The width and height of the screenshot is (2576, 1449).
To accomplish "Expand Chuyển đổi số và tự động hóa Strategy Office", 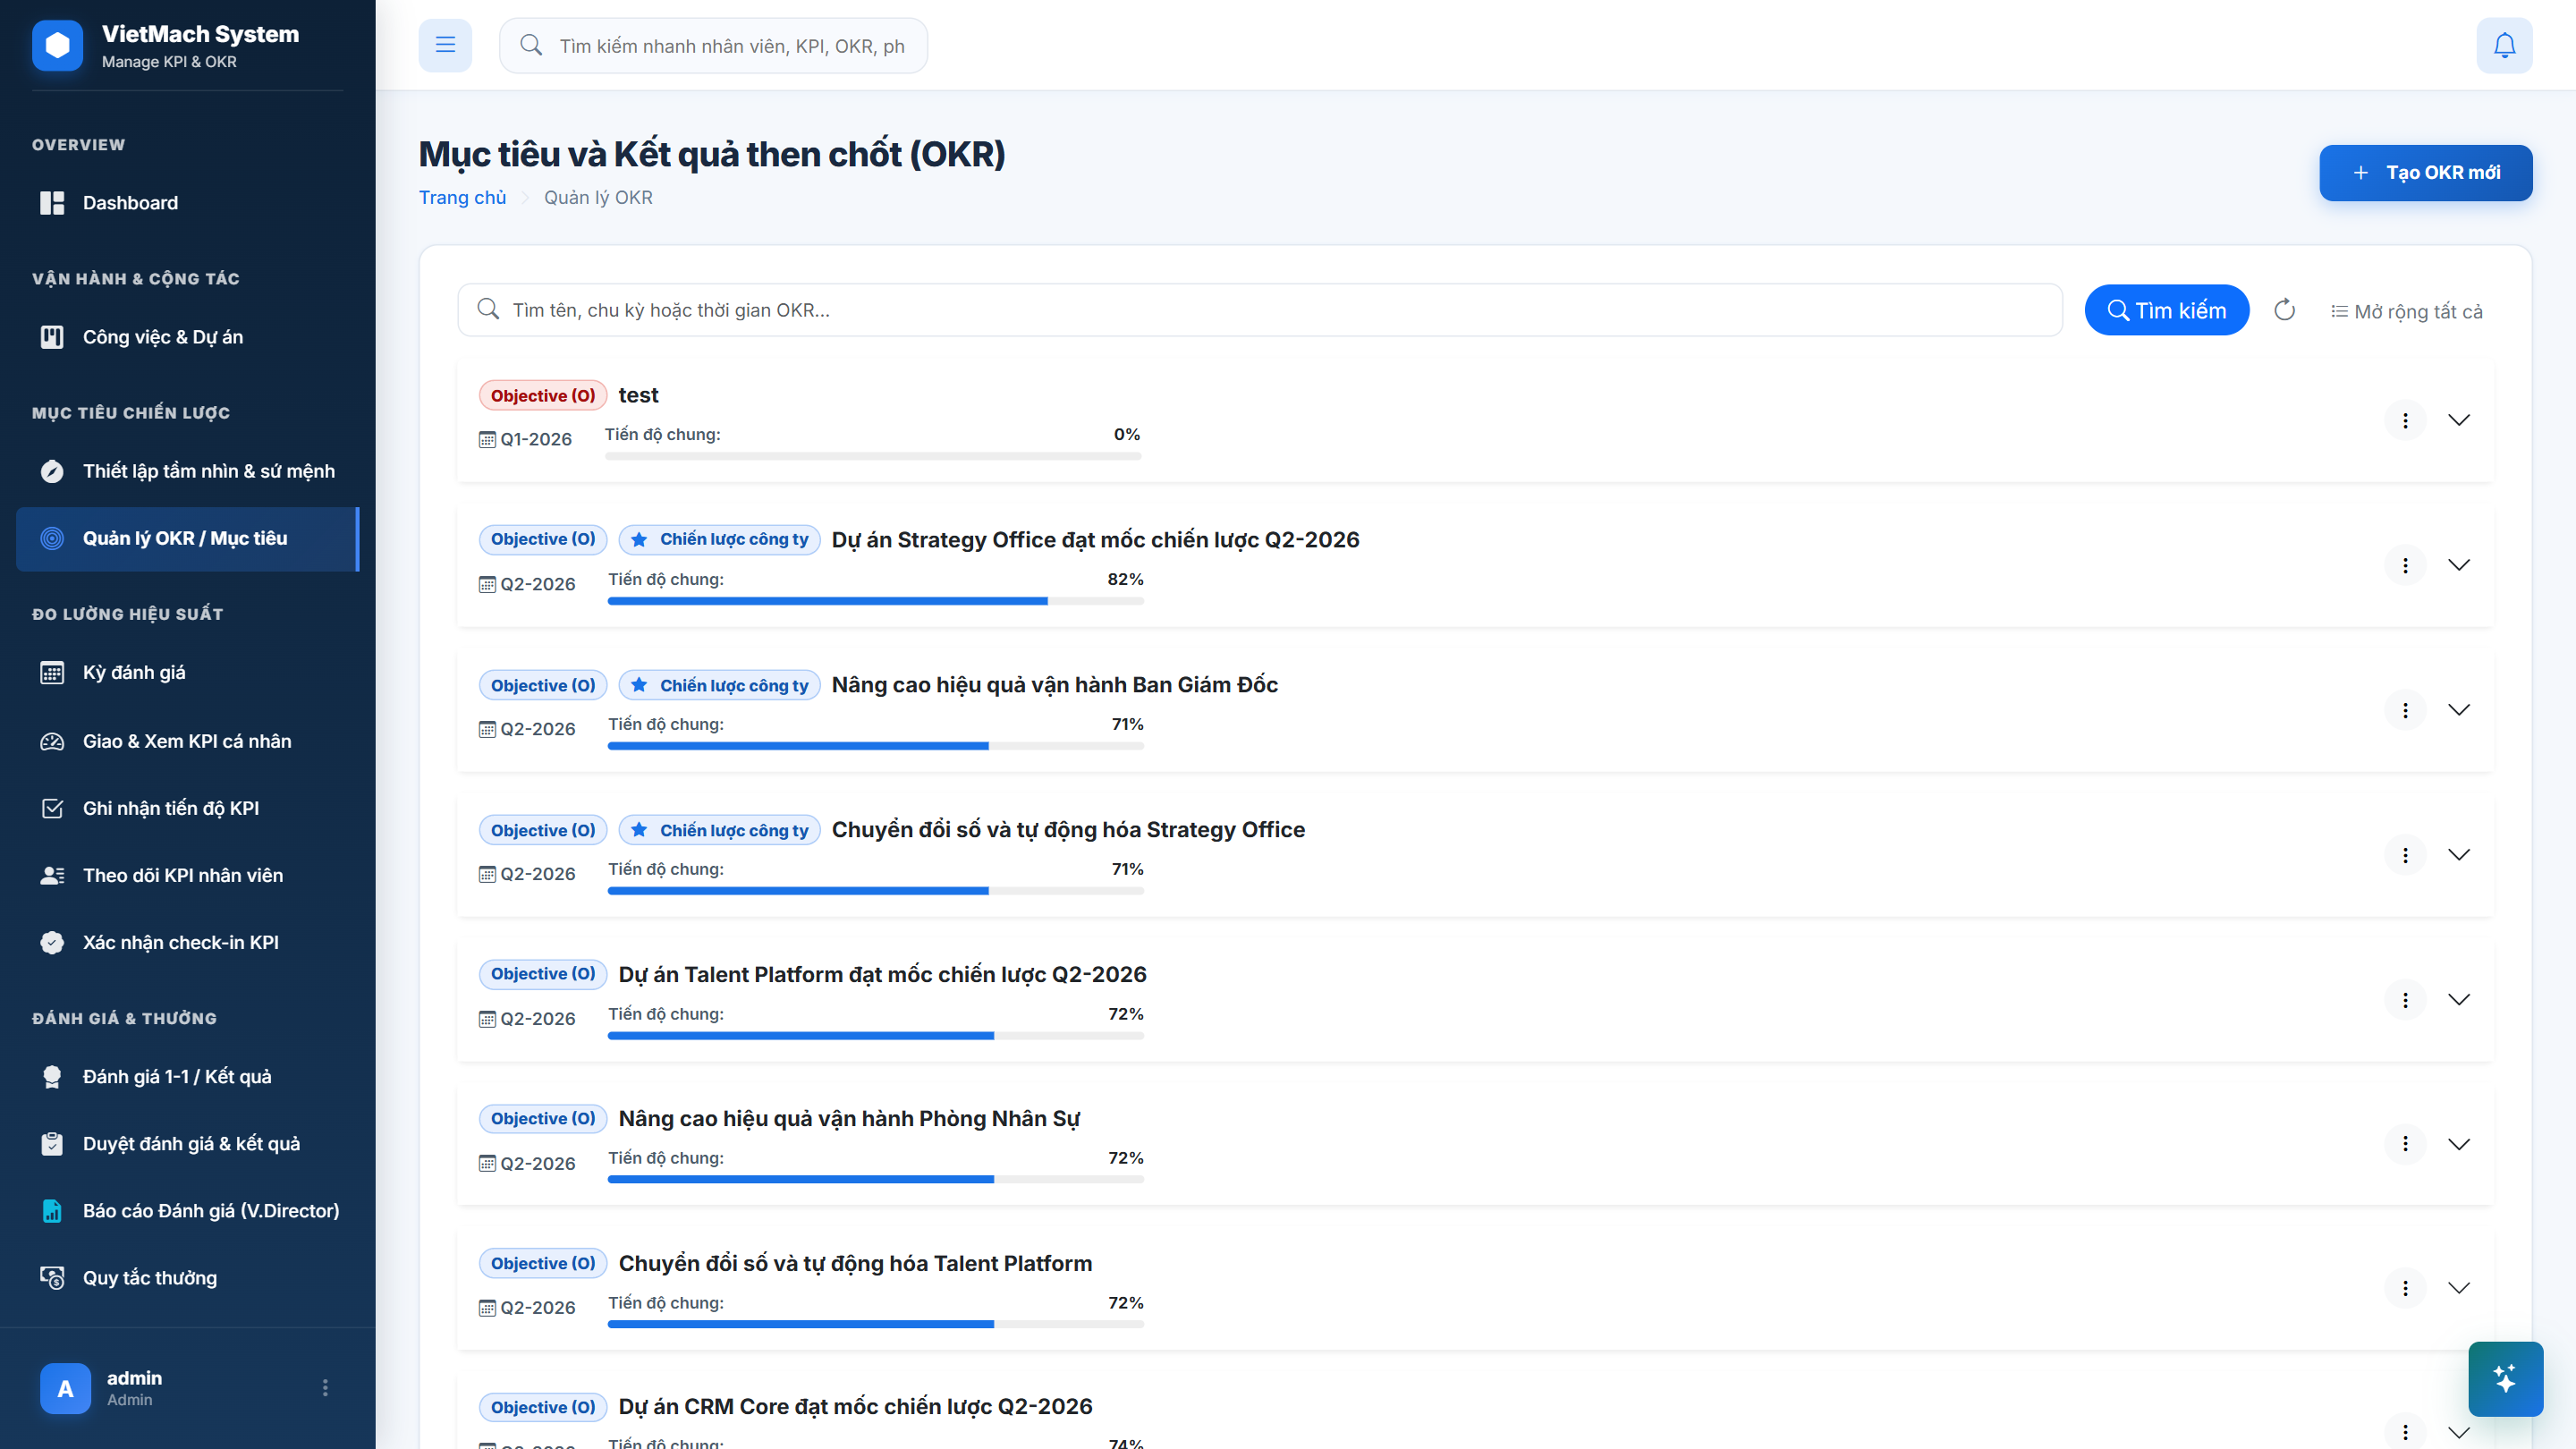I will [x=2459, y=855].
